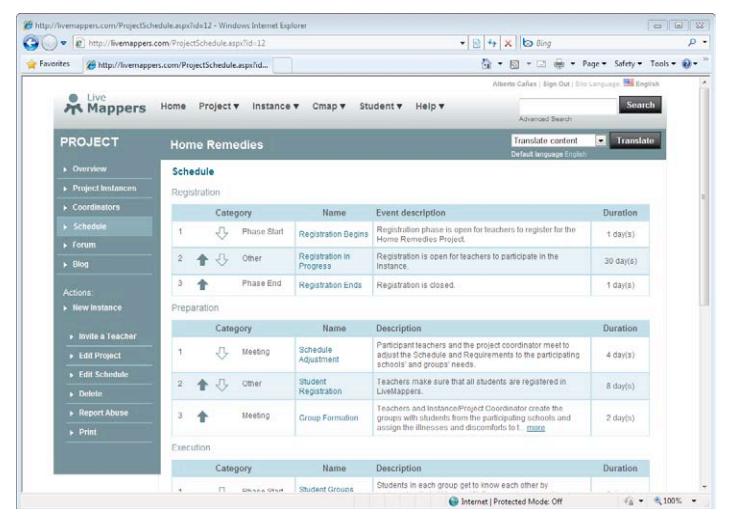Image resolution: width=734 pixels, height=525 pixels.
Task: Click the Compatibility View icon in address bar
Action: click(476, 43)
